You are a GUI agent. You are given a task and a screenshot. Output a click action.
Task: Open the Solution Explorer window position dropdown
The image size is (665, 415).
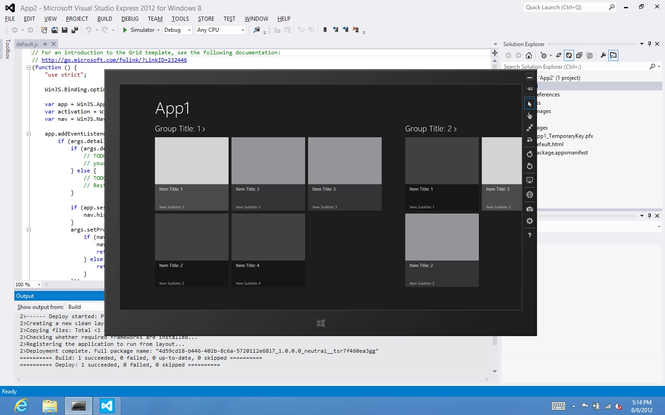click(x=642, y=44)
